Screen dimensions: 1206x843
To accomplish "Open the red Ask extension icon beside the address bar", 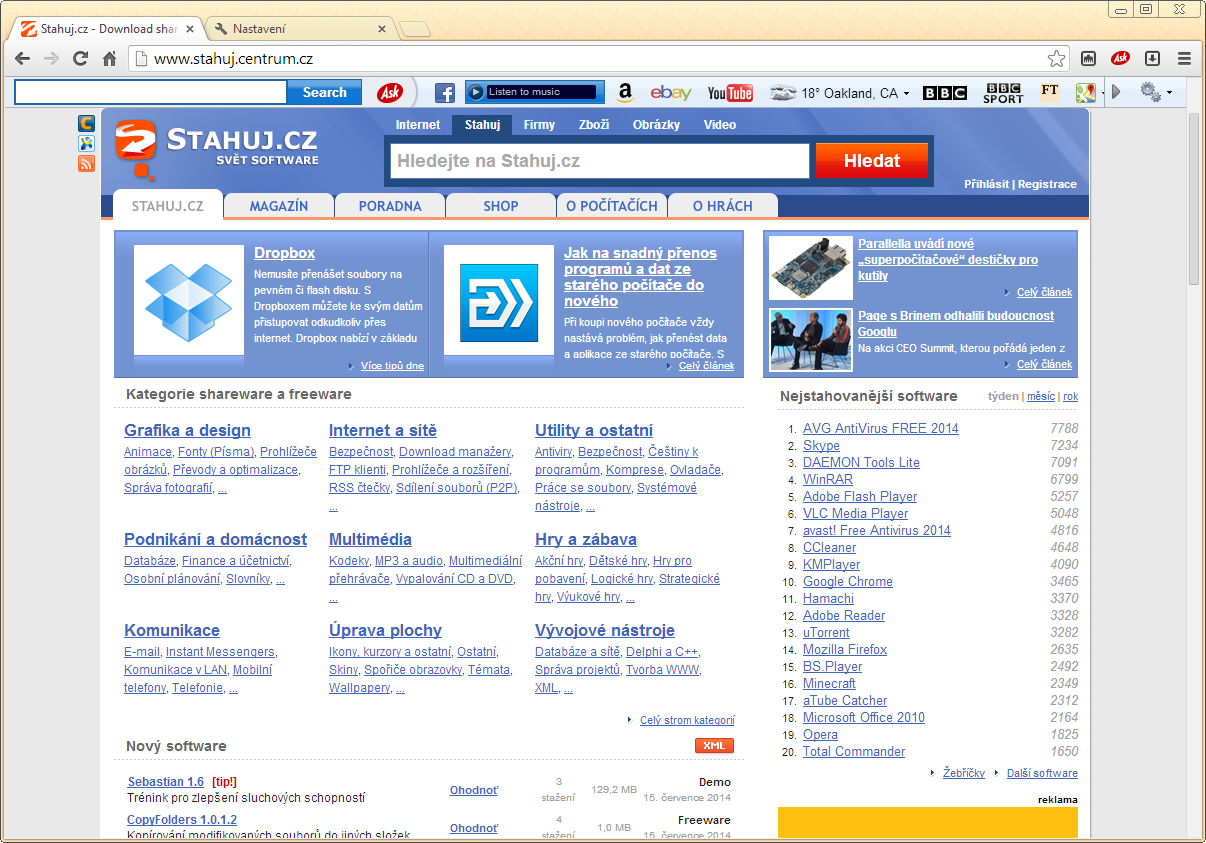I will (1121, 59).
